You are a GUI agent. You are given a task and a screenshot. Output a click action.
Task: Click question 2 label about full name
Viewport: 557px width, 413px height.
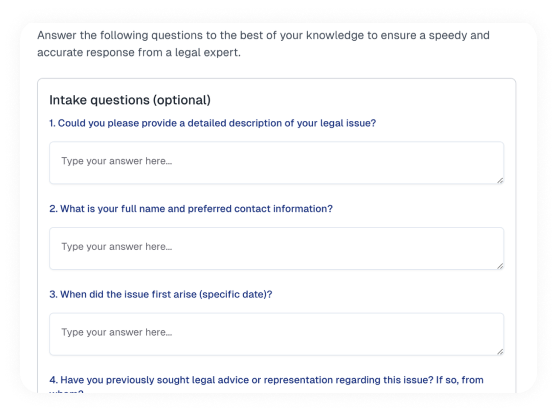point(191,209)
